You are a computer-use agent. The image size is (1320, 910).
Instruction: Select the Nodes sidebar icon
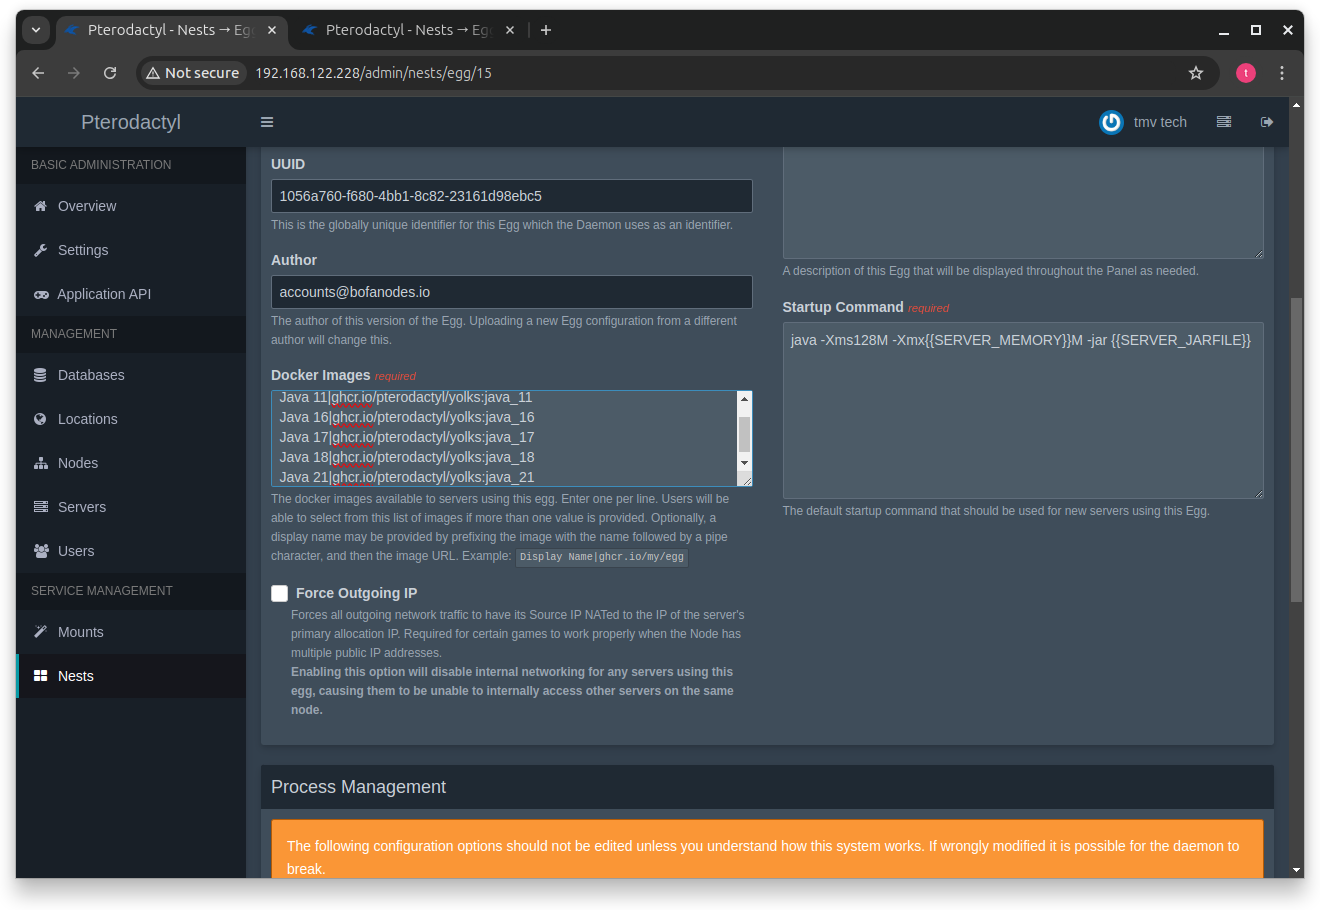[39, 463]
